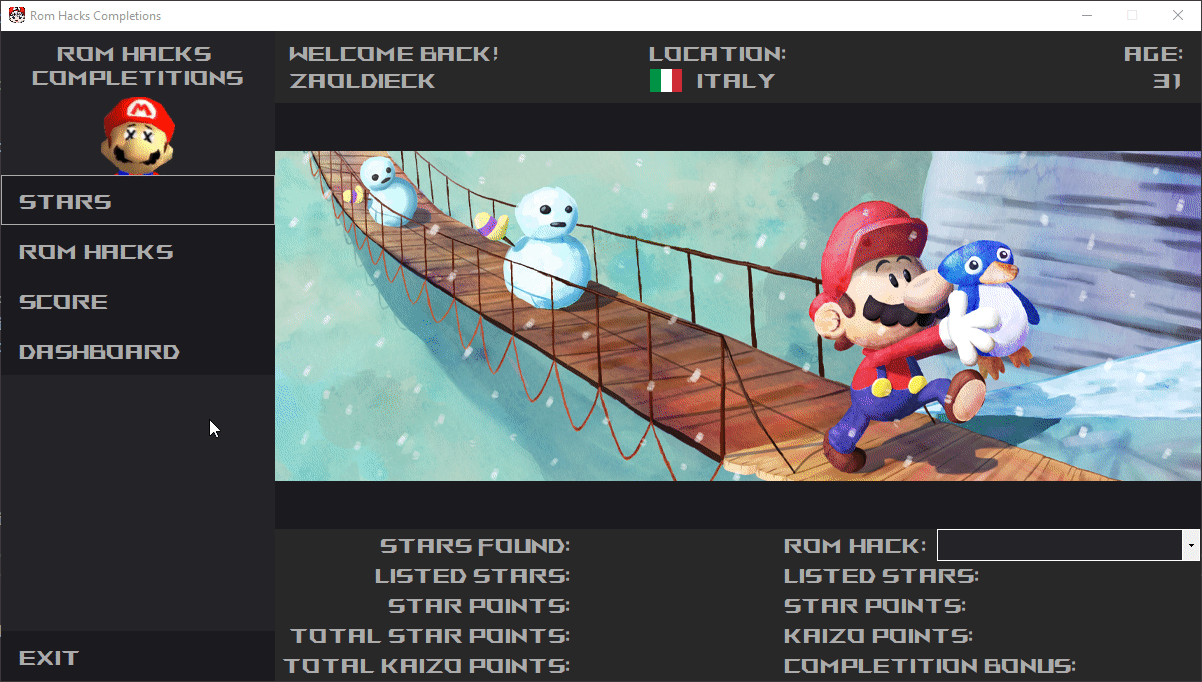This screenshot has width=1202, height=682.
Task: Close the Rom Hacks Completions window
Action: [x=1178, y=15]
